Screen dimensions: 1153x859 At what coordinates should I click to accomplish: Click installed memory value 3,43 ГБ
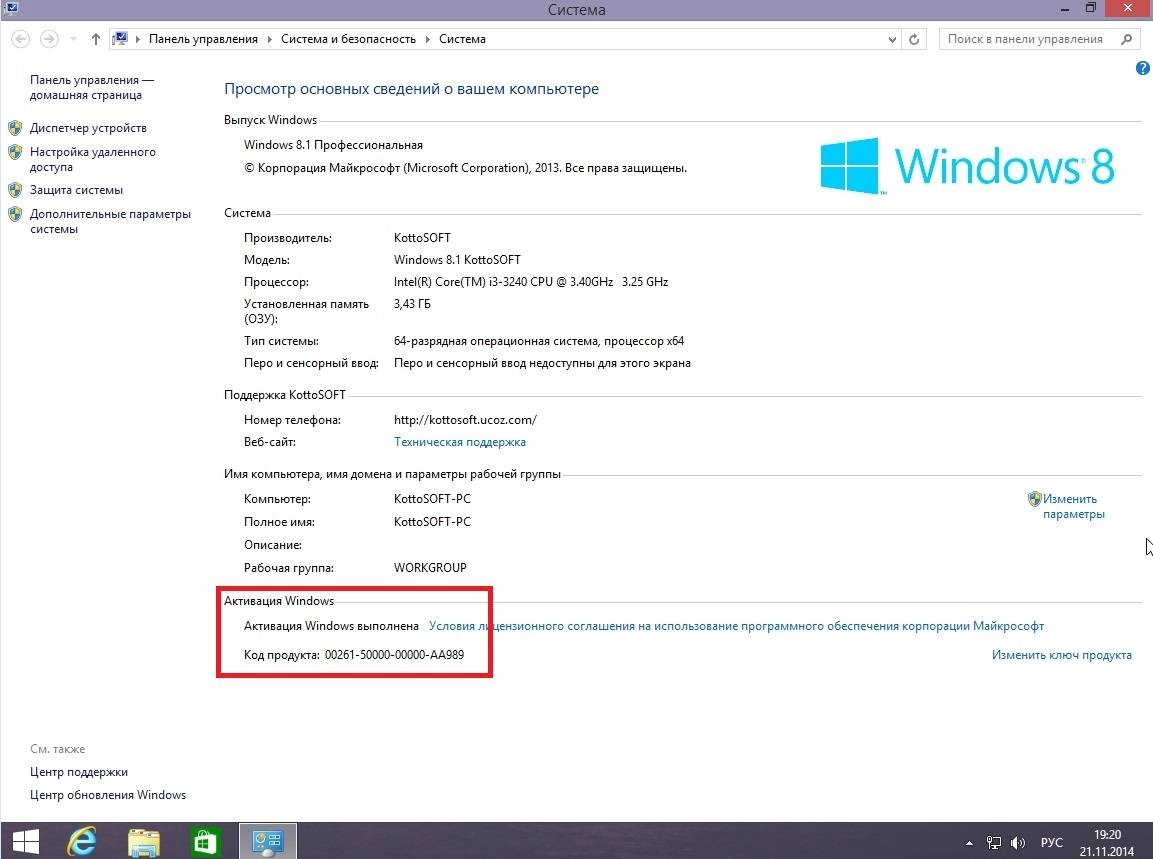413,304
